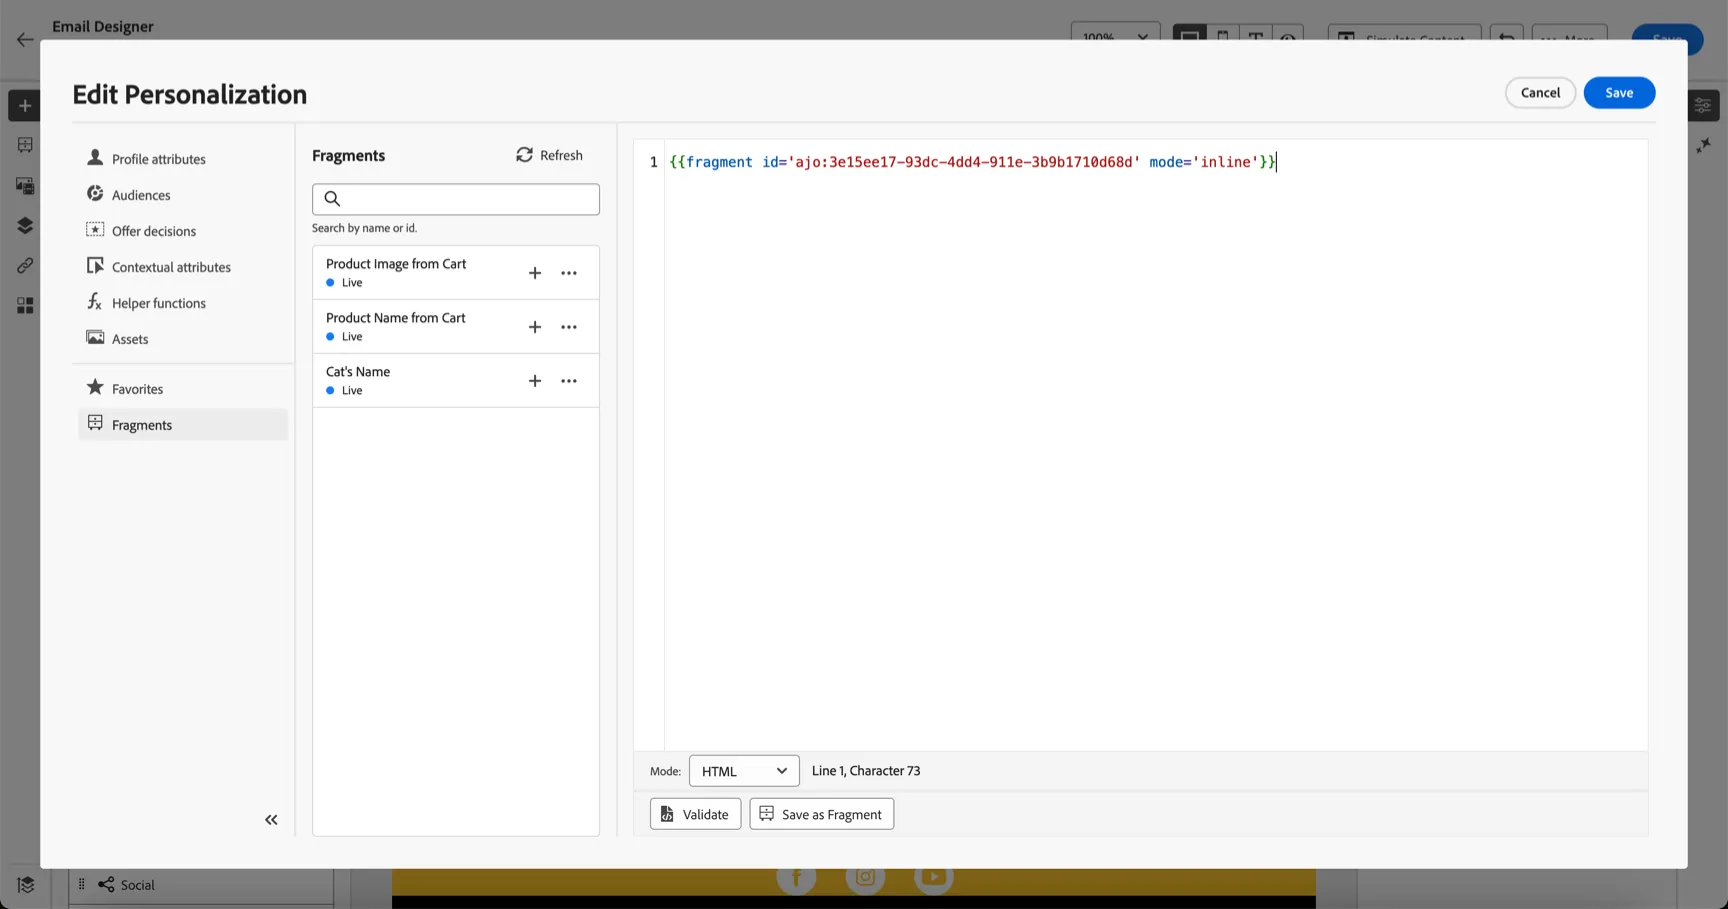
Task: Click the plus icon in Email Designer's left rail
Action: (x=25, y=106)
